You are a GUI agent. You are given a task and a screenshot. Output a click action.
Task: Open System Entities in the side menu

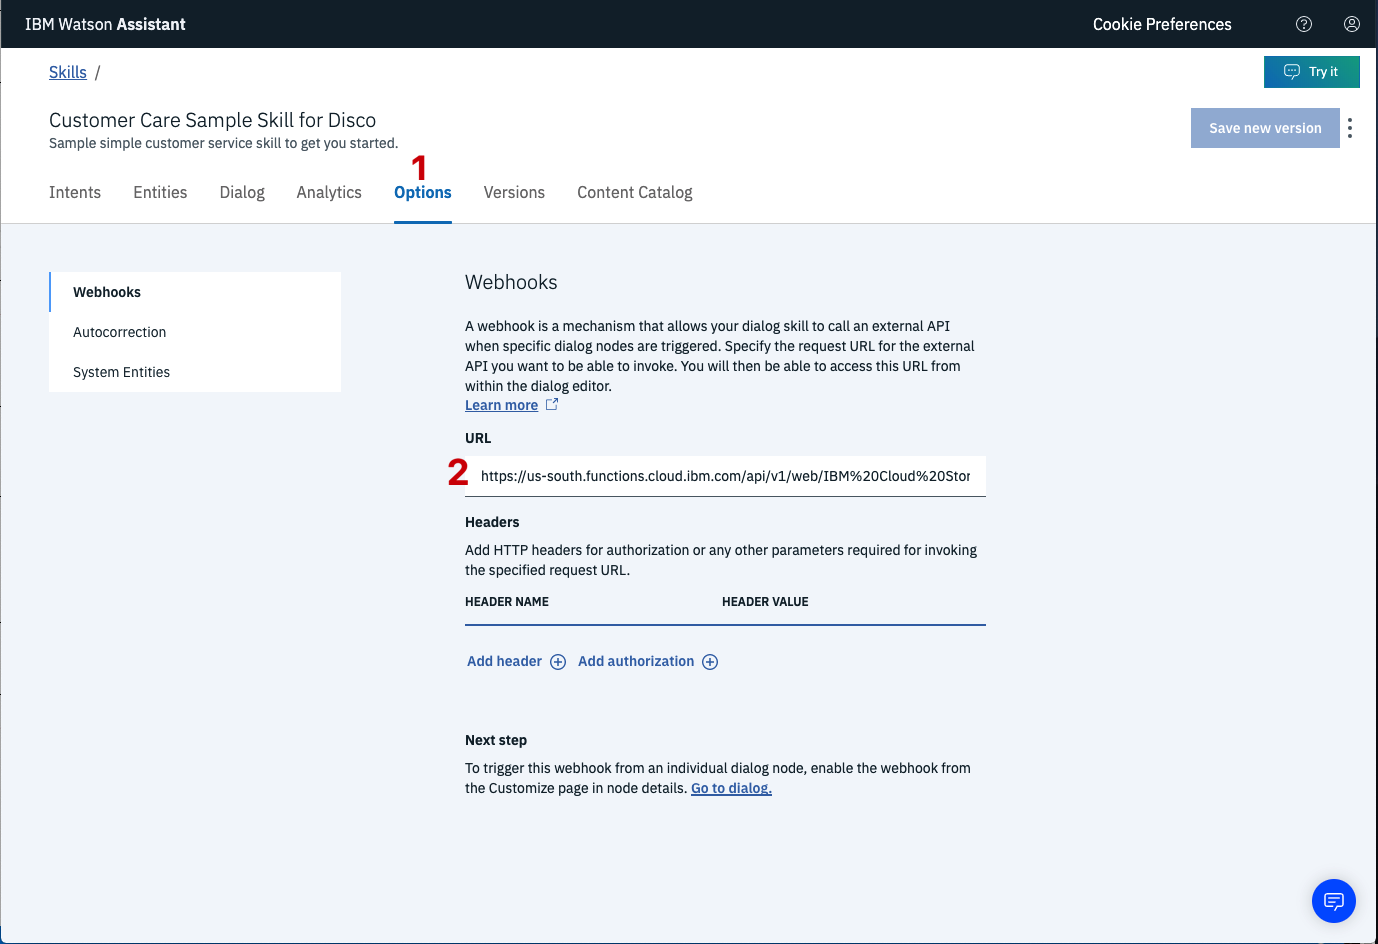pos(195,372)
